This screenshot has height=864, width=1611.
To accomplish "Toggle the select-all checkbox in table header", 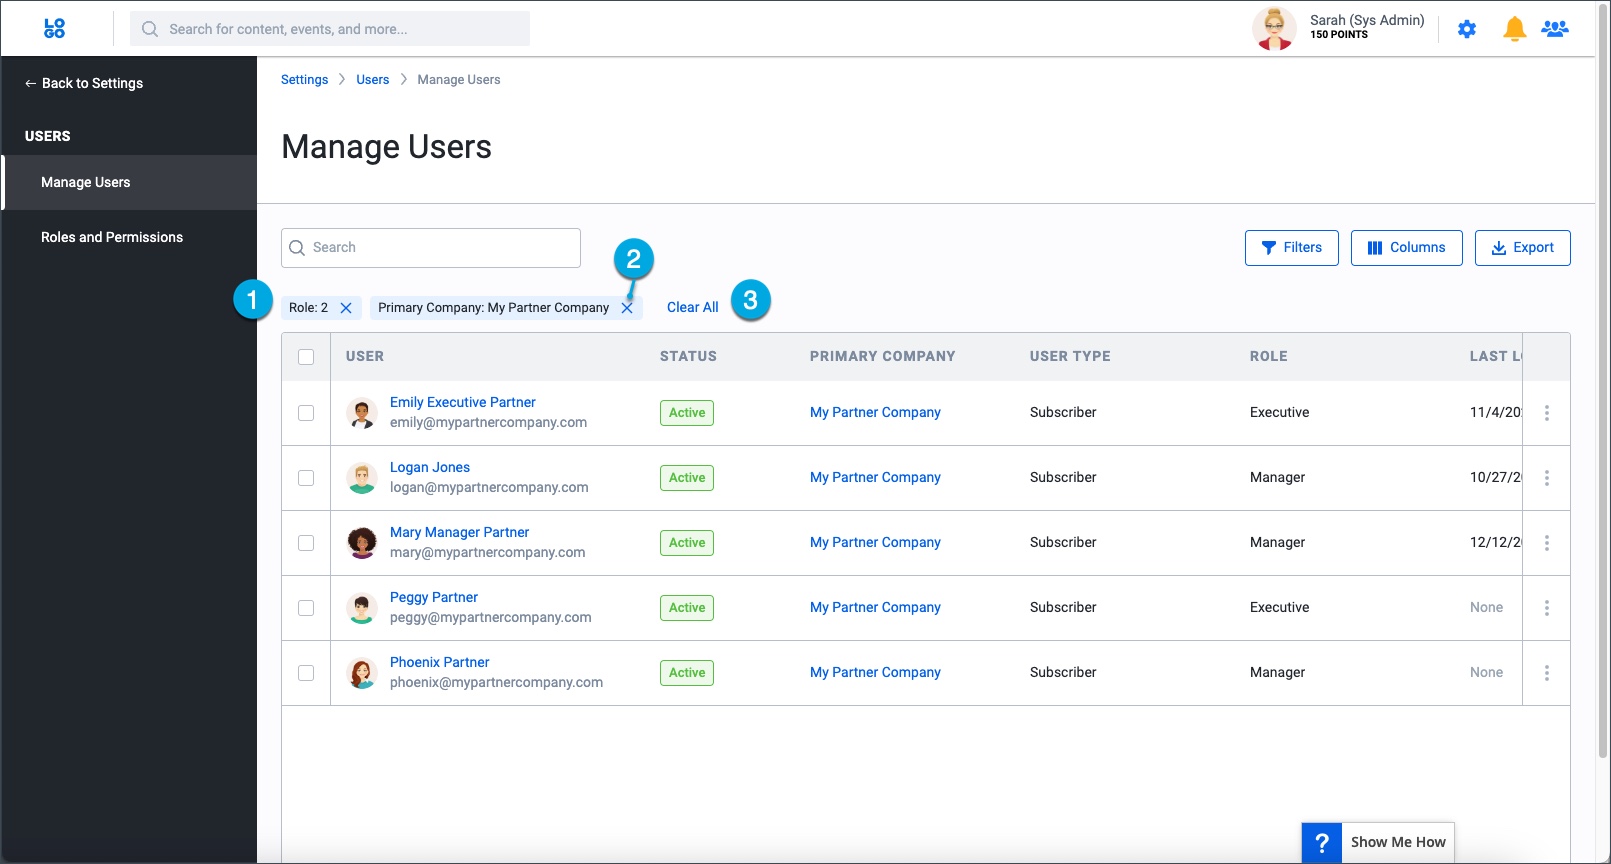I will [306, 357].
